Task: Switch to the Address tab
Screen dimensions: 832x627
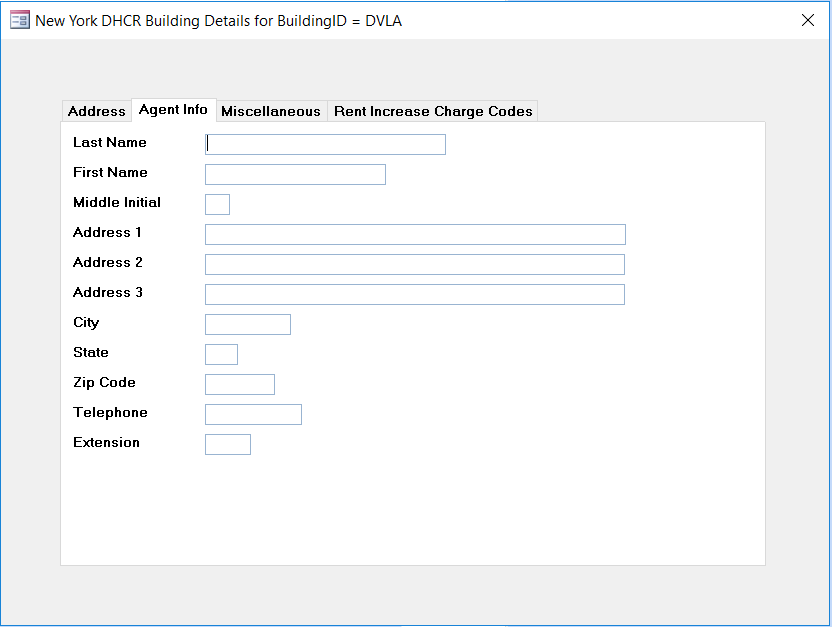Action: pos(97,111)
